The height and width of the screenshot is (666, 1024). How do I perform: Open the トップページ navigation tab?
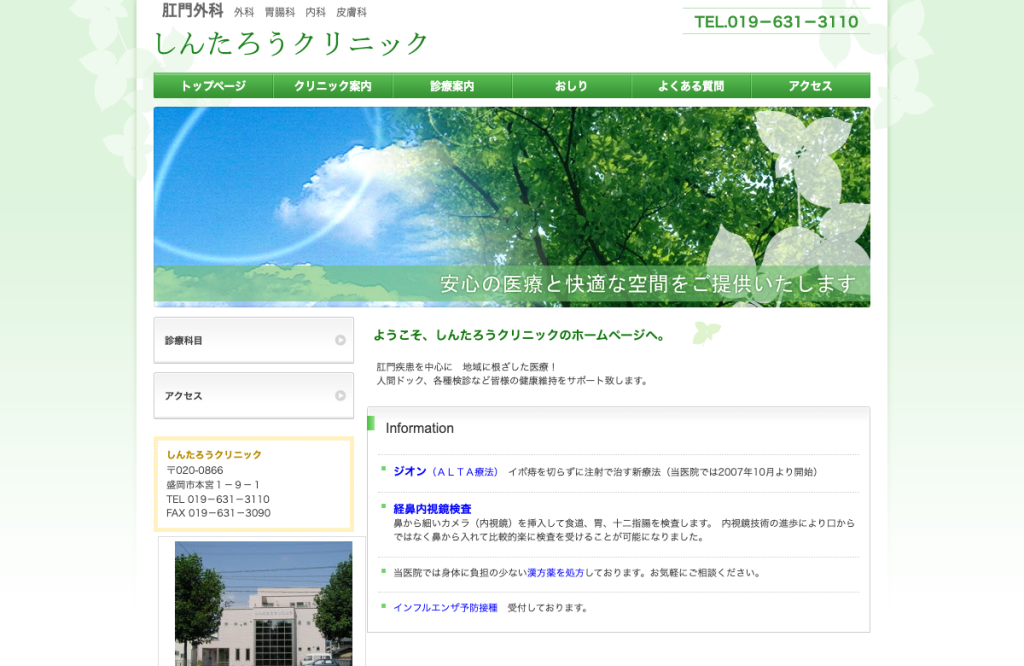[x=214, y=86]
